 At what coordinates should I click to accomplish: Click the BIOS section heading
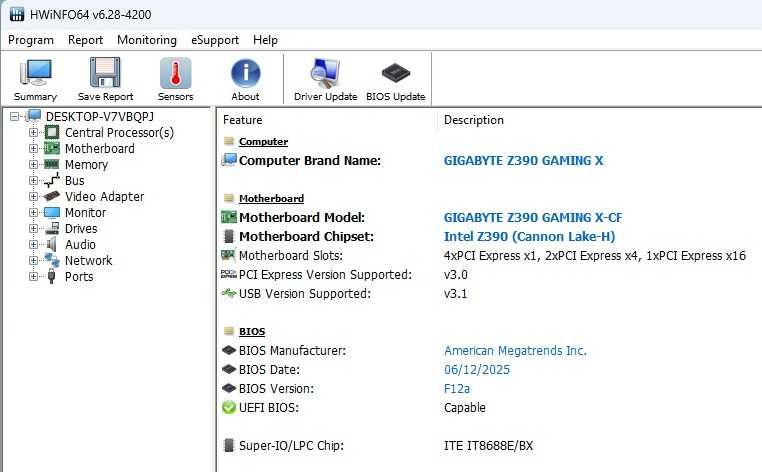252,332
